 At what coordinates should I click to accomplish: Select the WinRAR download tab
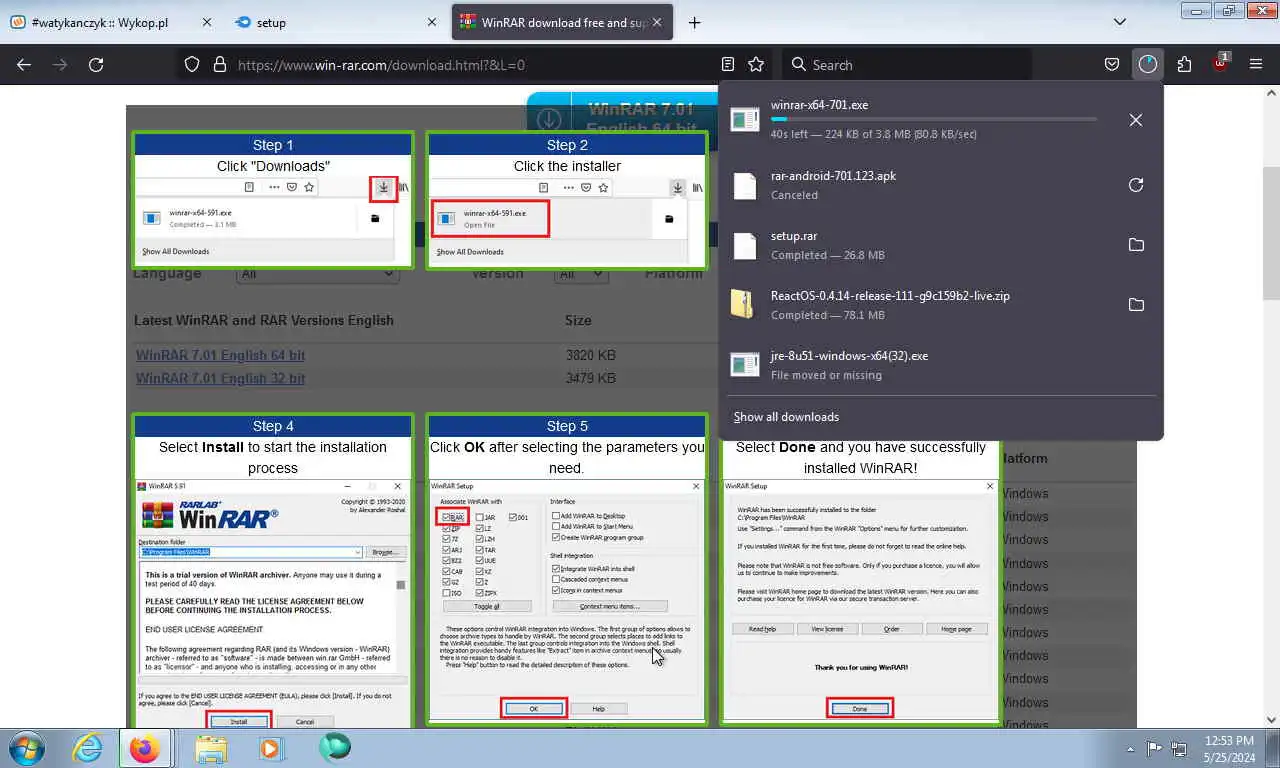[560, 22]
